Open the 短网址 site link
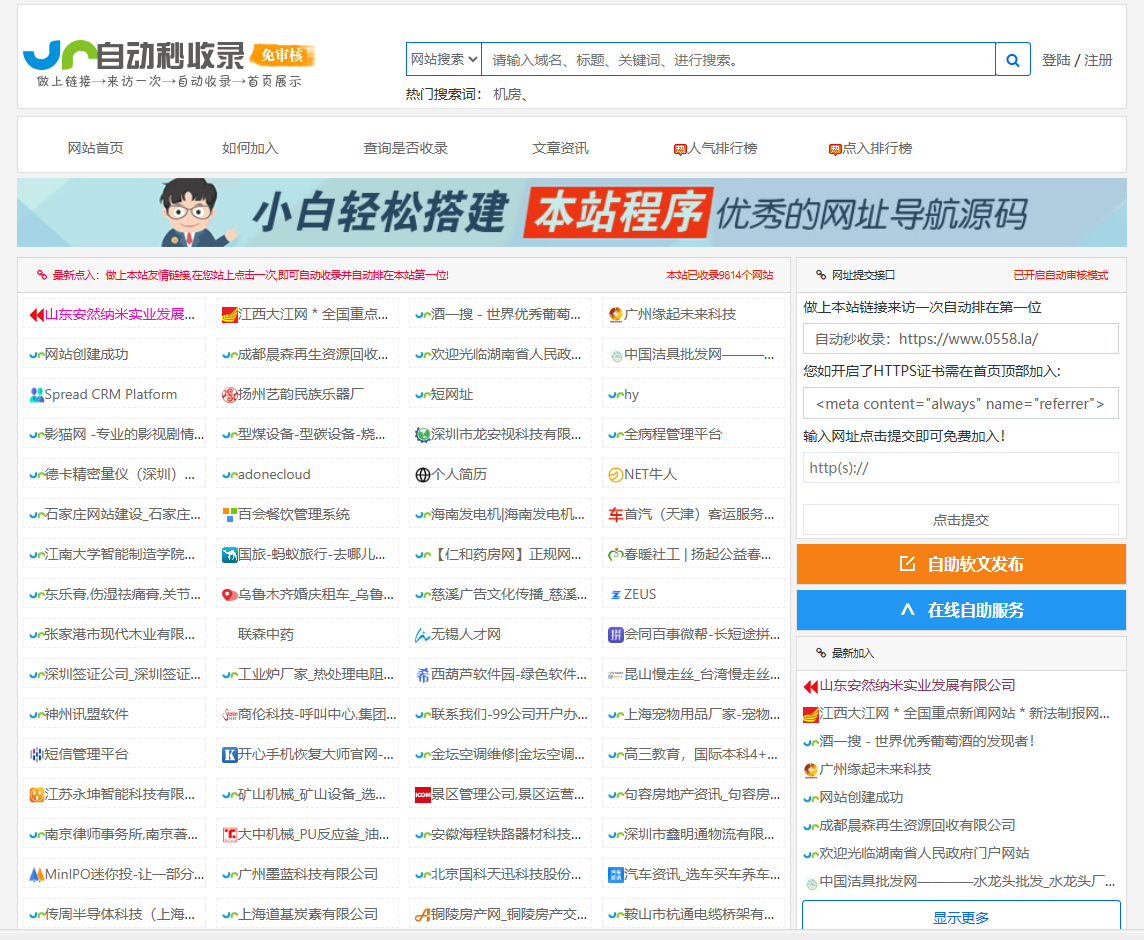This screenshot has width=1144, height=940. [452, 395]
